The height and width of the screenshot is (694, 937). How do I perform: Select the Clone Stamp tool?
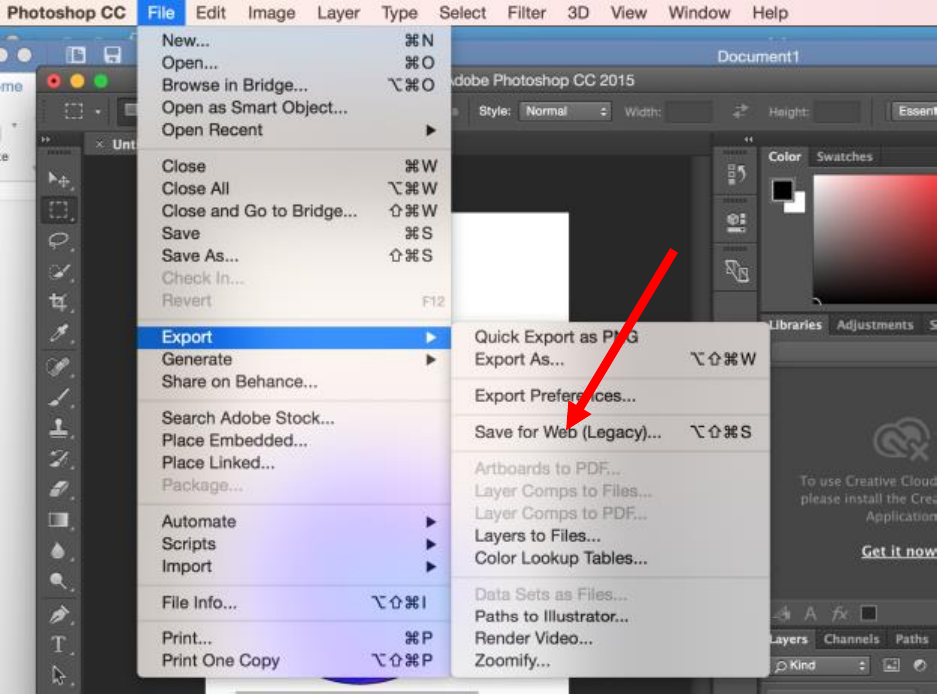coord(59,428)
